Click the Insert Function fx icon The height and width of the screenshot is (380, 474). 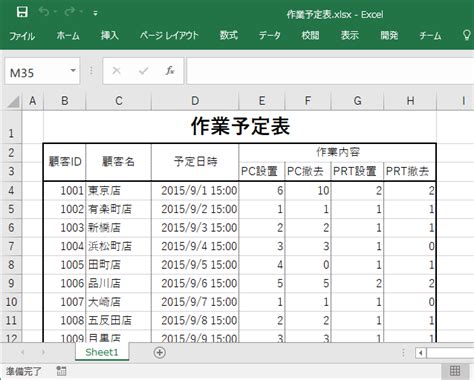[170, 71]
